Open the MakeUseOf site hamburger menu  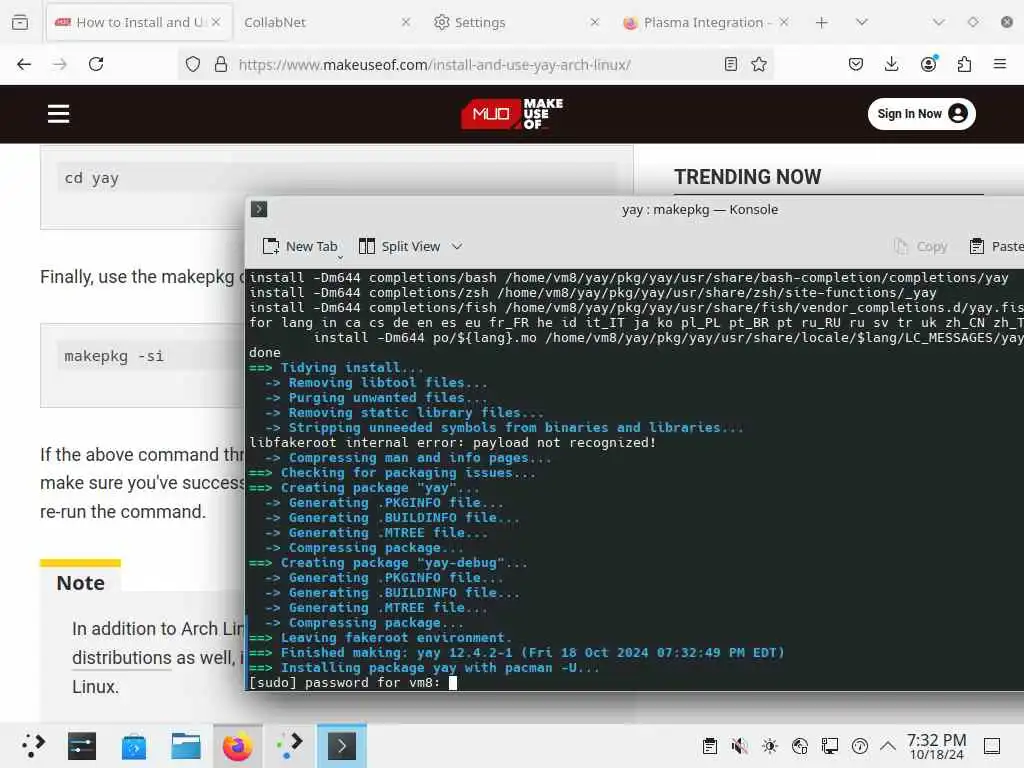58,114
